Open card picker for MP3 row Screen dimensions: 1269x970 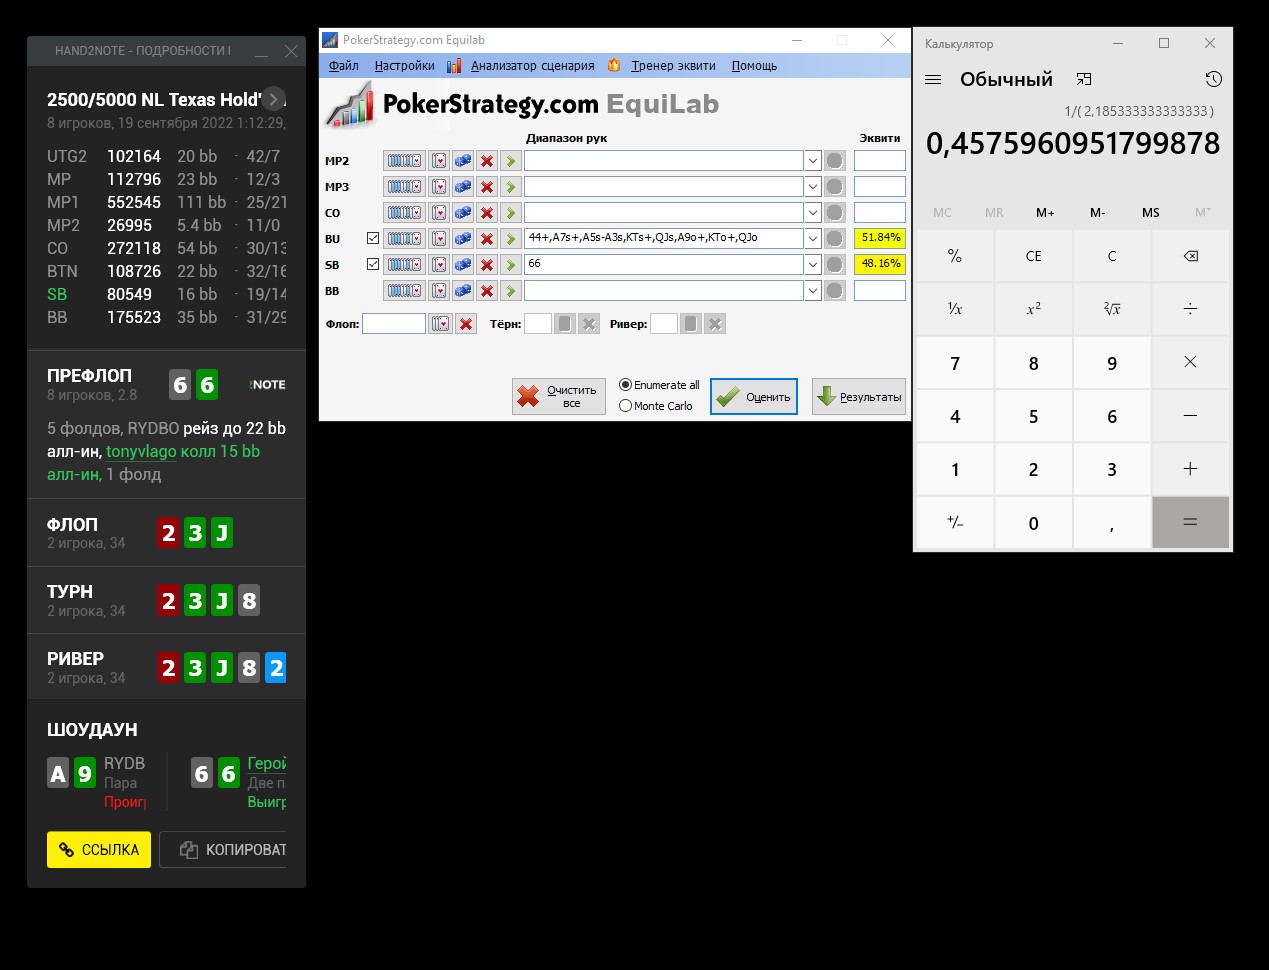tap(439, 187)
